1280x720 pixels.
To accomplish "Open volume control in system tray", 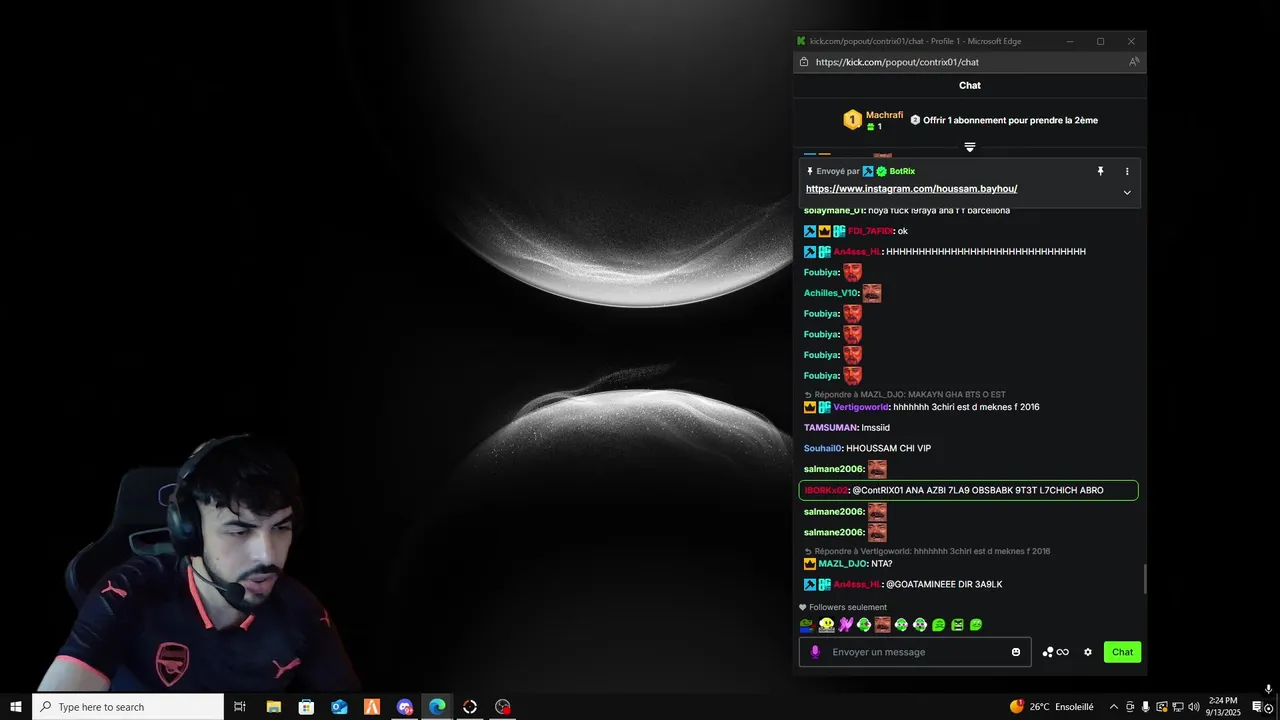I will click(1194, 707).
